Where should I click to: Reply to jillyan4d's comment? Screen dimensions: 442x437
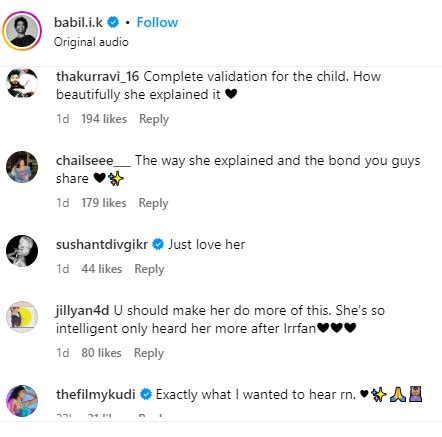(149, 353)
